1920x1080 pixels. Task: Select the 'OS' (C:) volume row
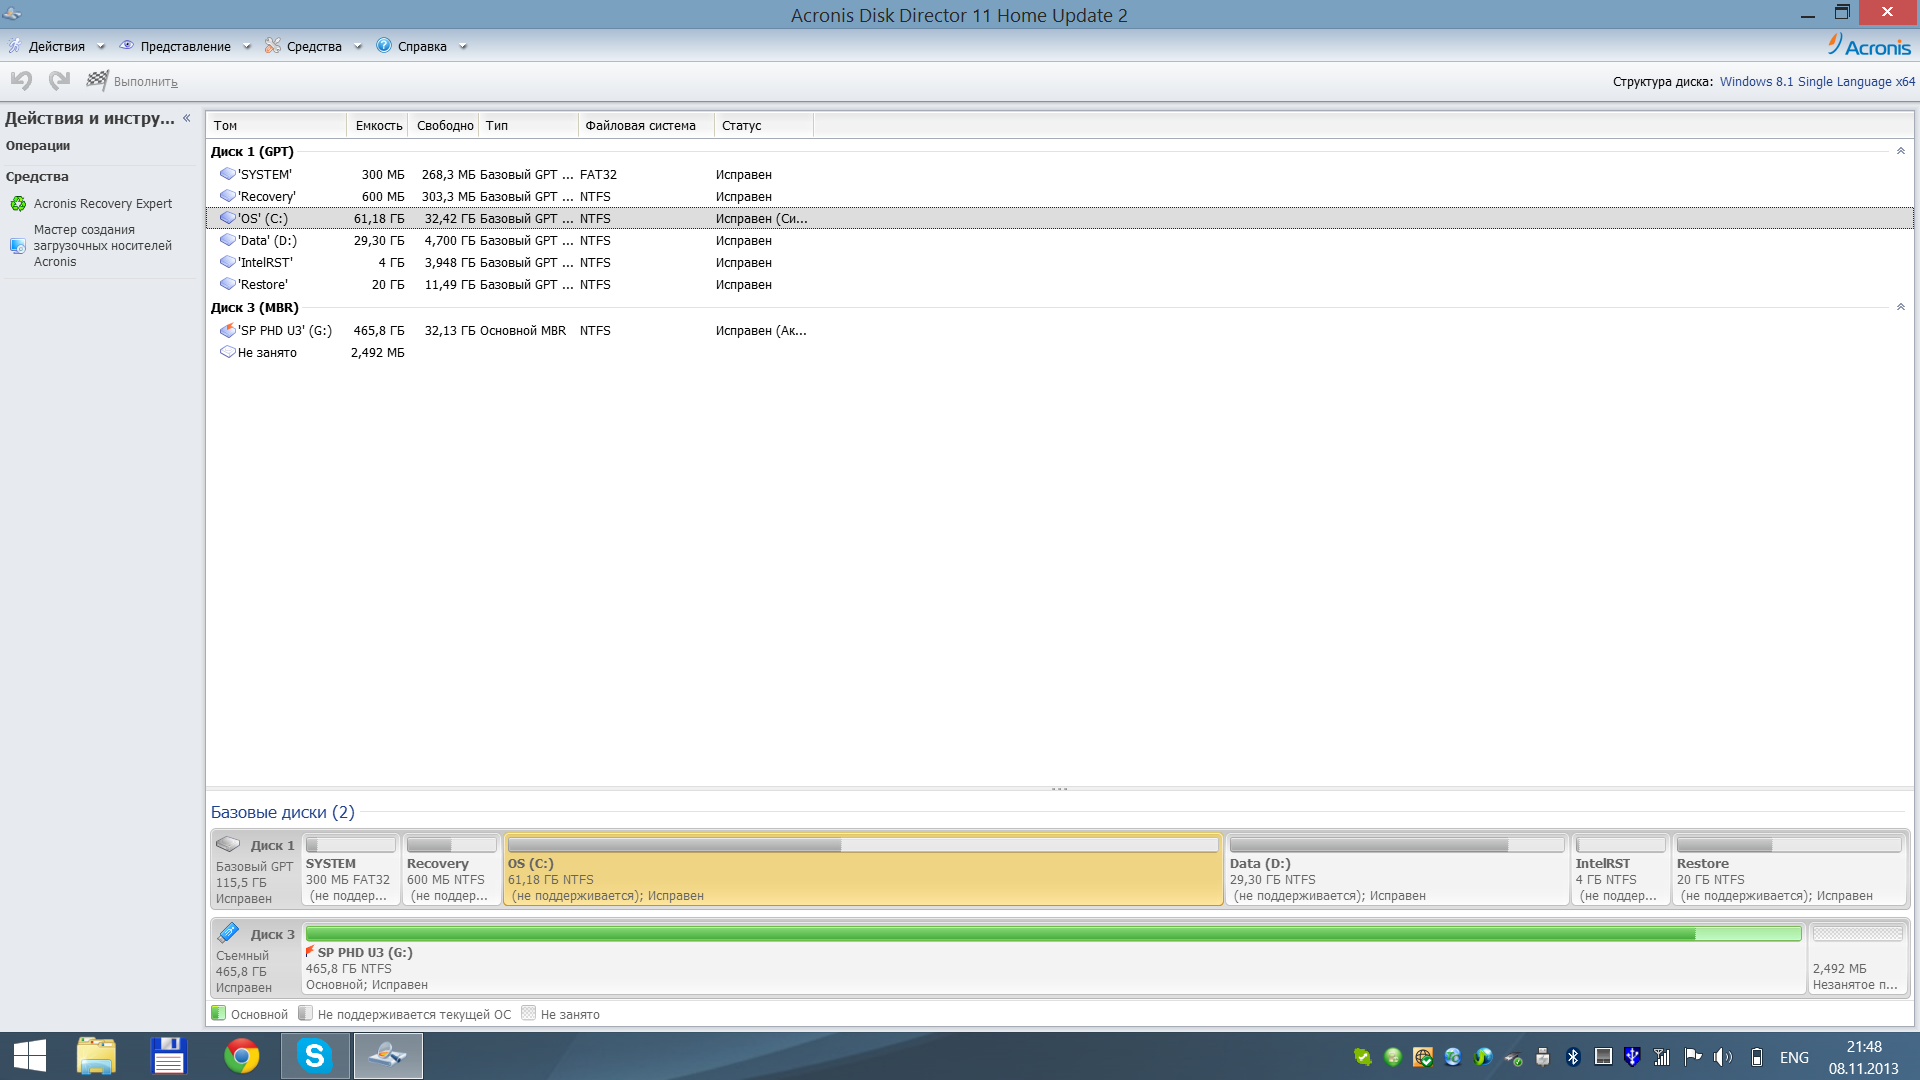[1059, 218]
